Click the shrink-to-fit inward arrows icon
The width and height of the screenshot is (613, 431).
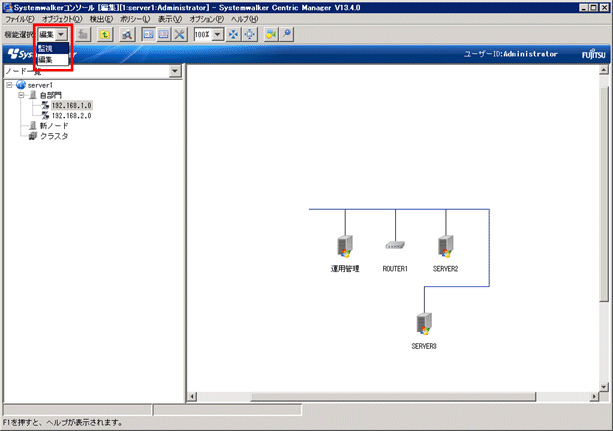point(233,34)
